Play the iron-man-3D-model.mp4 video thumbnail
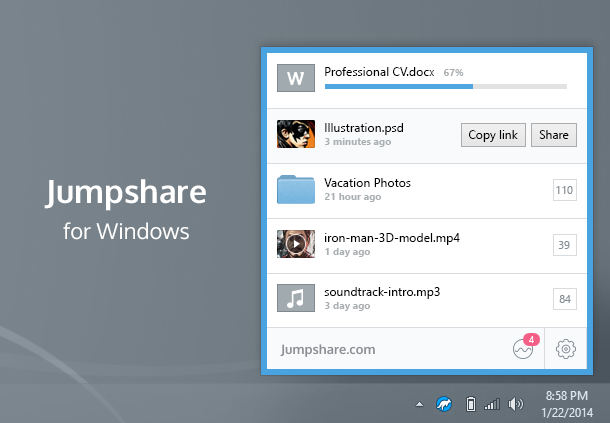This screenshot has height=423, width=610. tap(295, 244)
